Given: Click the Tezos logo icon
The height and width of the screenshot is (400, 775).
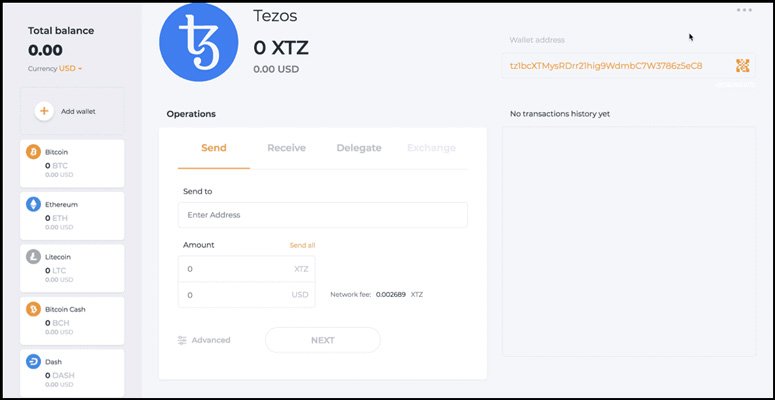Looking at the screenshot, I should tap(199, 42).
